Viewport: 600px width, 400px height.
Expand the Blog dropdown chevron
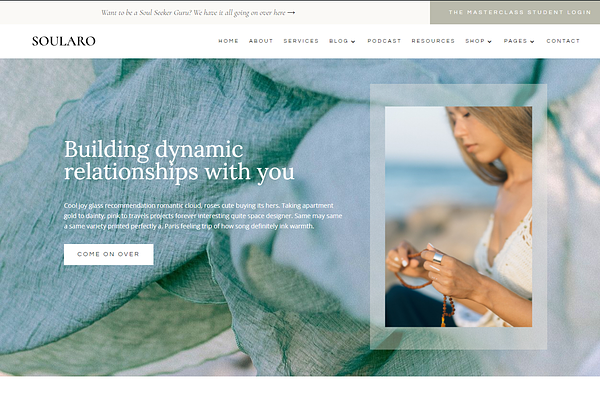[x=353, y=41]
